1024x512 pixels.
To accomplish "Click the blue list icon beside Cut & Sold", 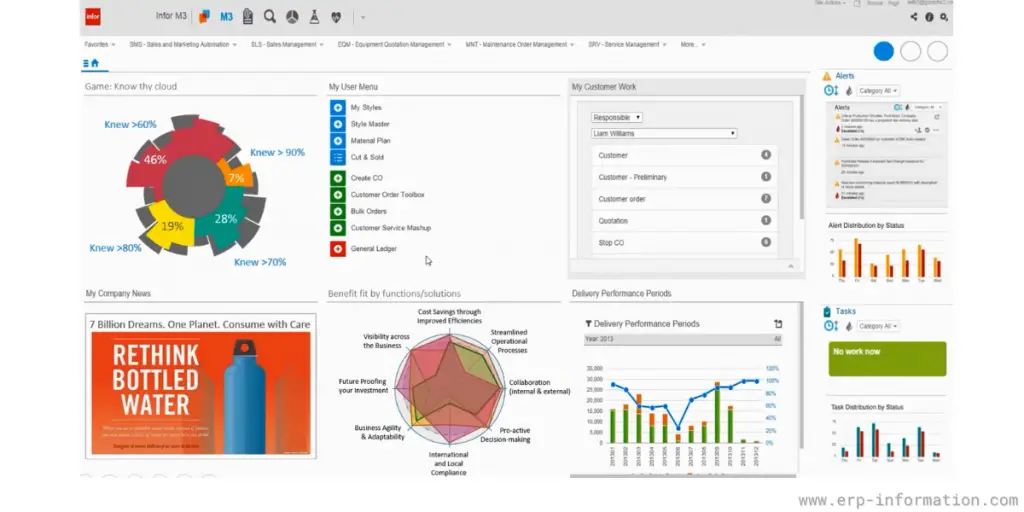I will tap(338, 157).
